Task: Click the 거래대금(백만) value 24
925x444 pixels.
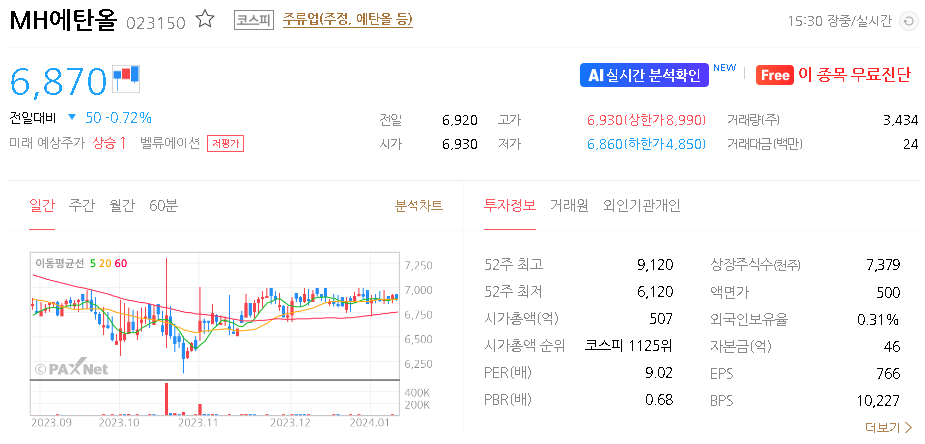Action: [x=911, y=144]
